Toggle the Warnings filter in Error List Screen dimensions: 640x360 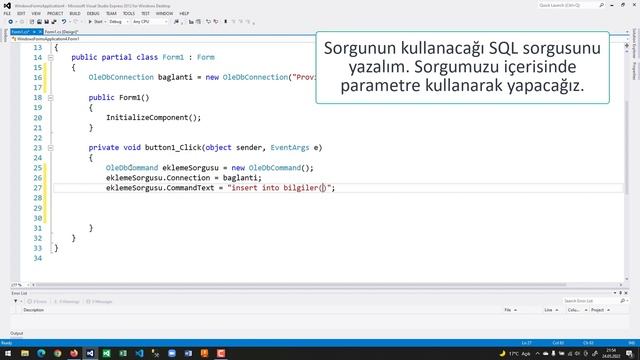coord(67,302)
